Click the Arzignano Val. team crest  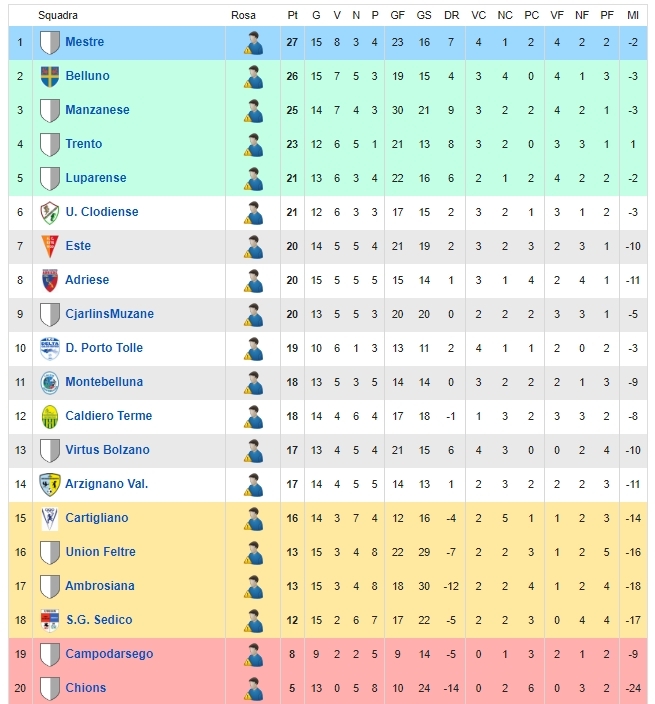[49, 484]
